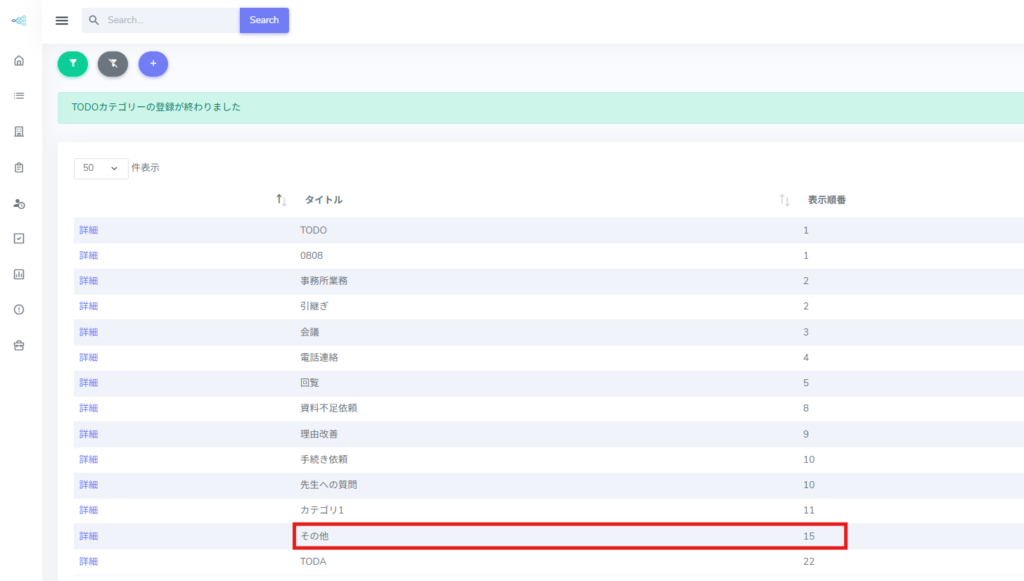
Task: Toggle the hamburger menu in the header
Action: (x=62, y=20)
